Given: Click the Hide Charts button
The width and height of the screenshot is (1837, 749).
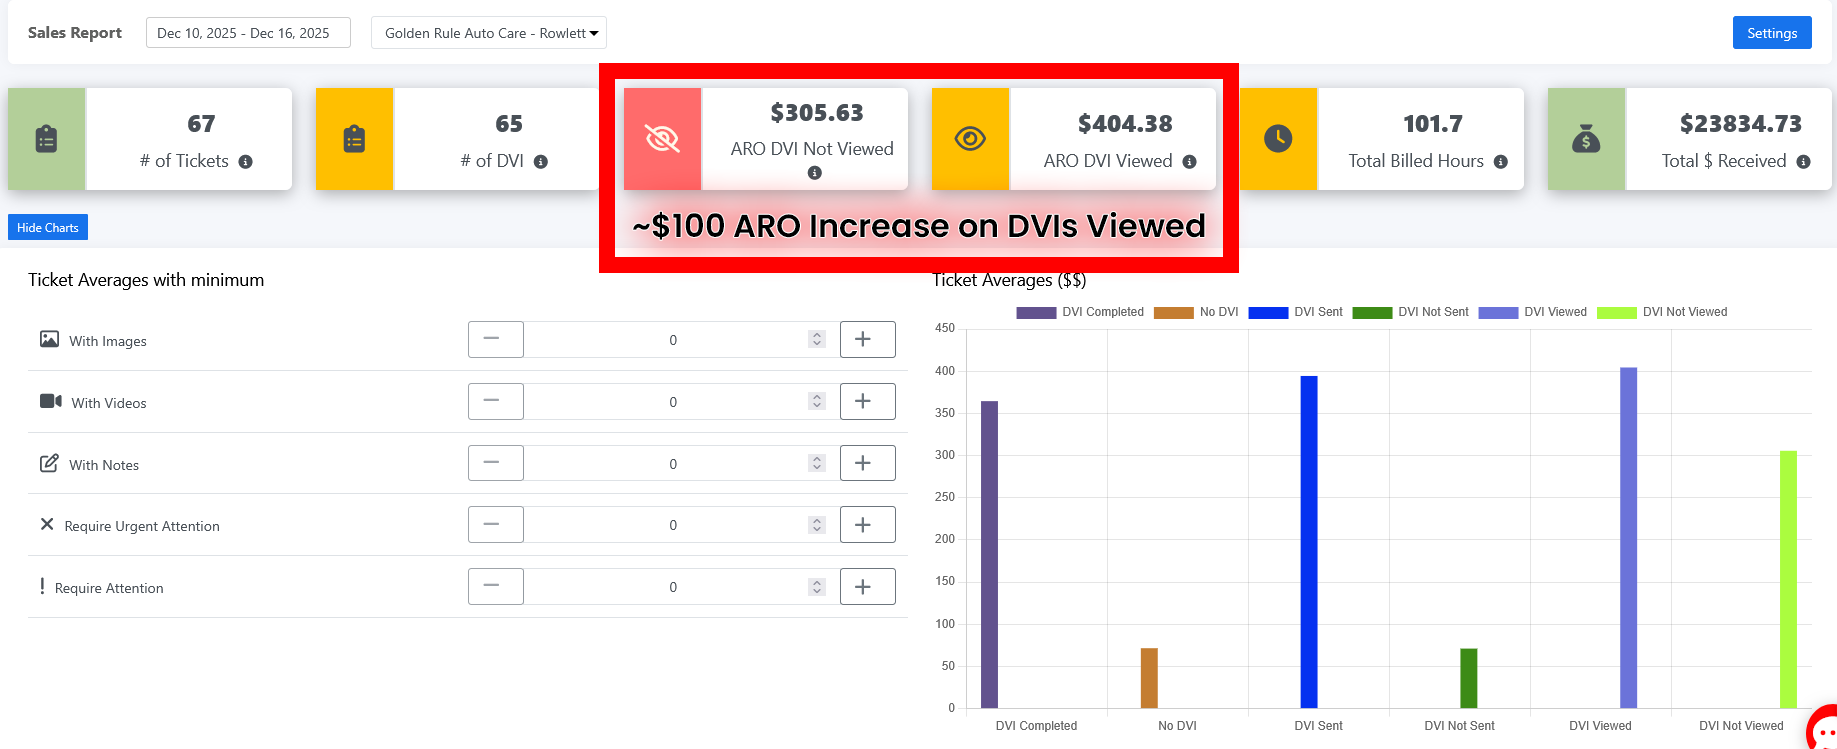Looking at the screenshot, I should pos(48,228).
